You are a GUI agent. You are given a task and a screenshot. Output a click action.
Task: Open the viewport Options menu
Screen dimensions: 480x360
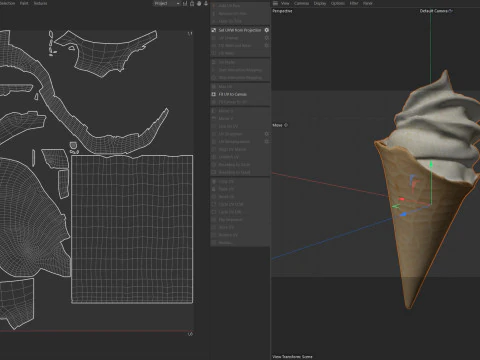pos(338,3)
